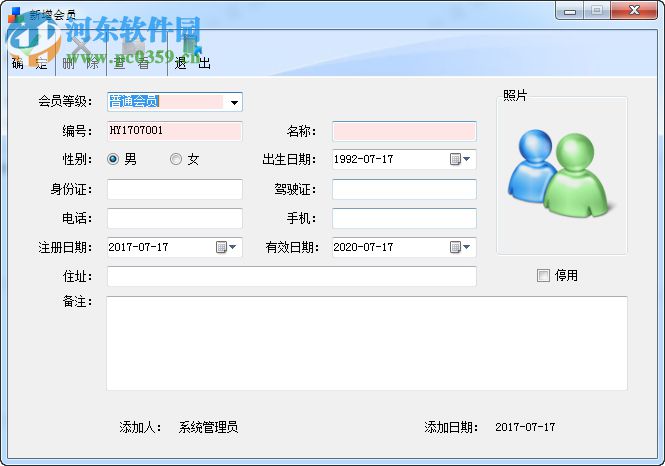Click the 添加日期 value 2017-07-17
The width and height of the screenshot is (665, 466).
(525, 427)
